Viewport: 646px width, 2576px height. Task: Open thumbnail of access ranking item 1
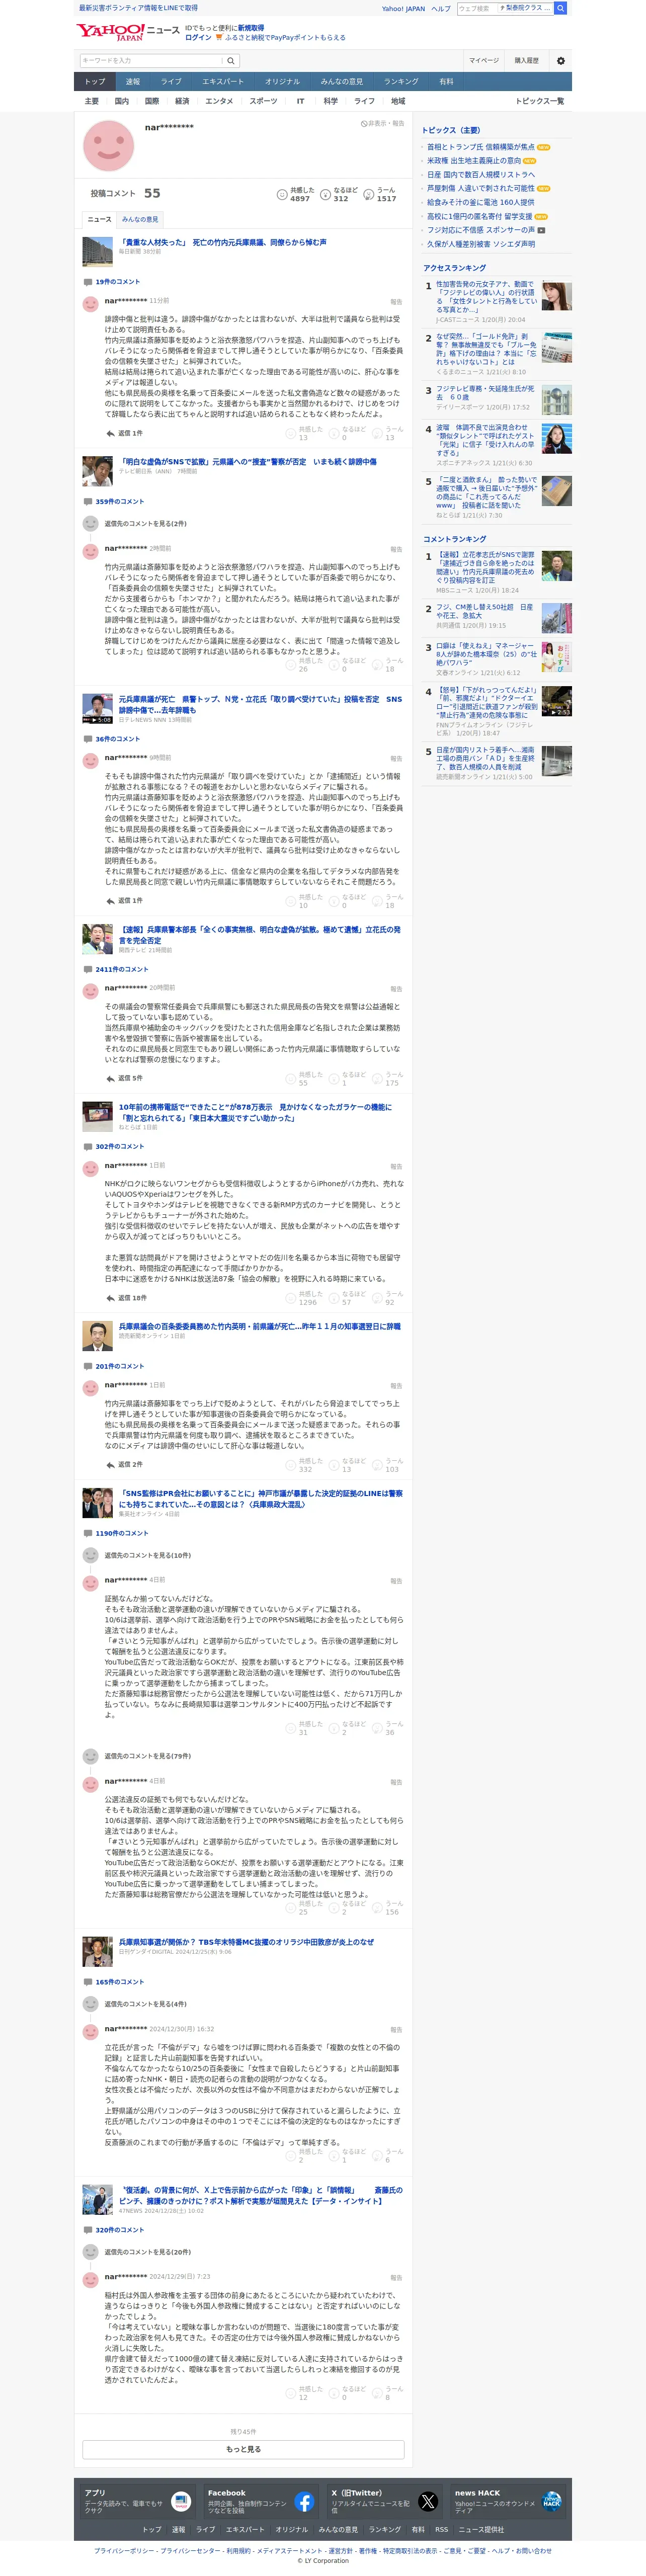tap(556, 296)
